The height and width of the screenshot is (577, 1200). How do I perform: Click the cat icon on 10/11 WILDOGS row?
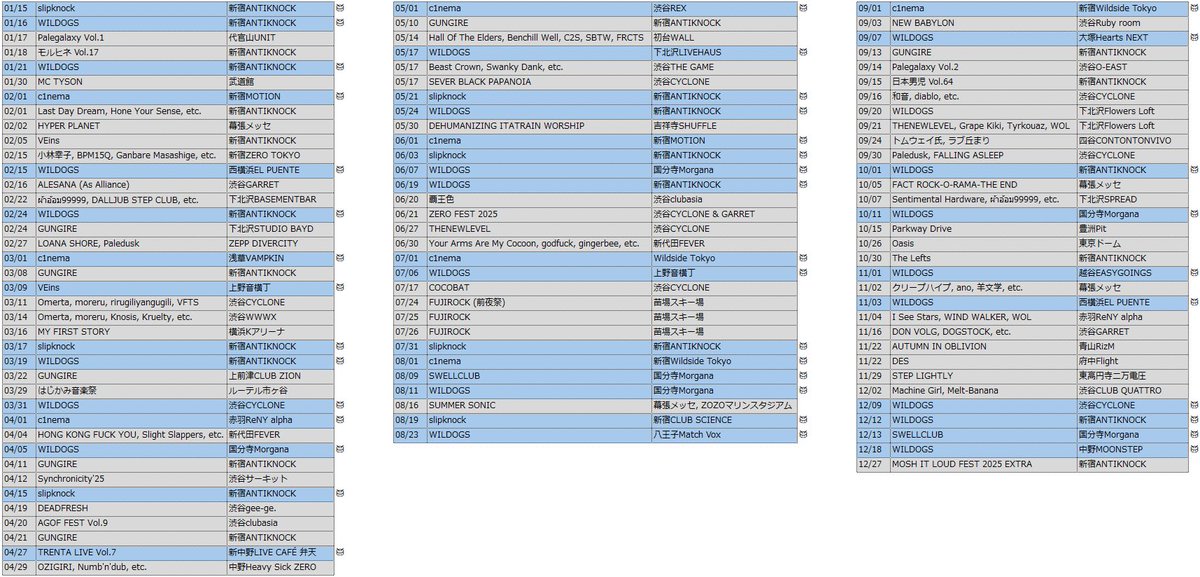tap(1194, 214)
